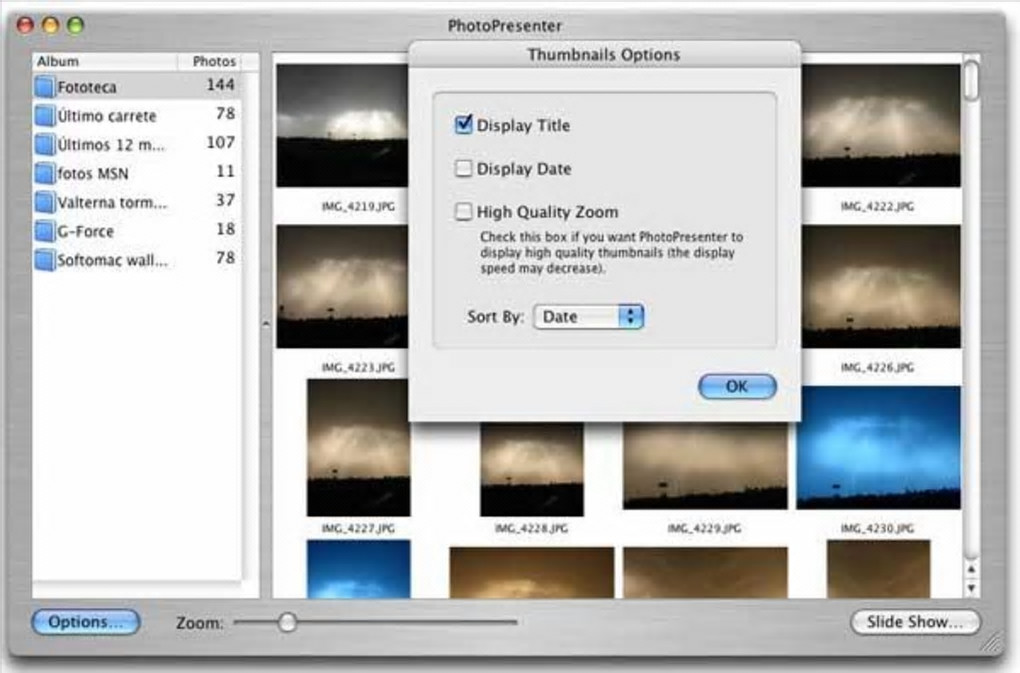The image size is (1020, 673).
Task: Click the photo count 144 for Fototeca
Action: (221, 85)
